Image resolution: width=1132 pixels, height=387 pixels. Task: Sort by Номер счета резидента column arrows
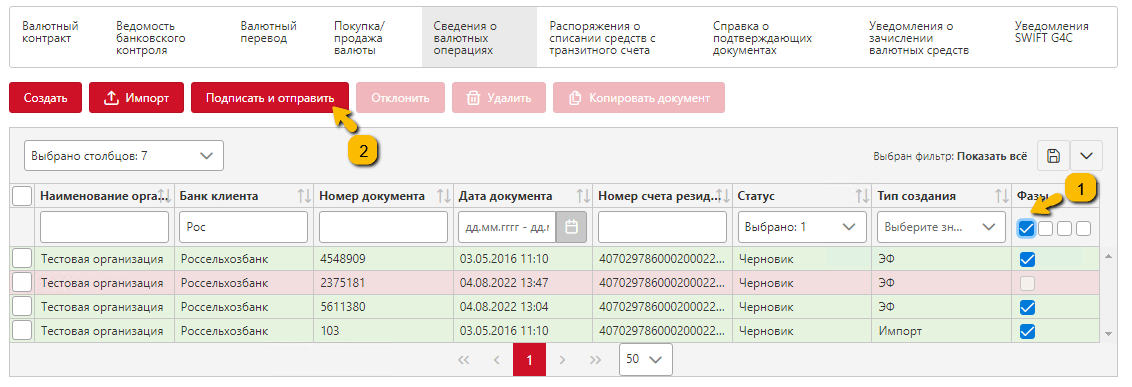[x=722, y=196]
